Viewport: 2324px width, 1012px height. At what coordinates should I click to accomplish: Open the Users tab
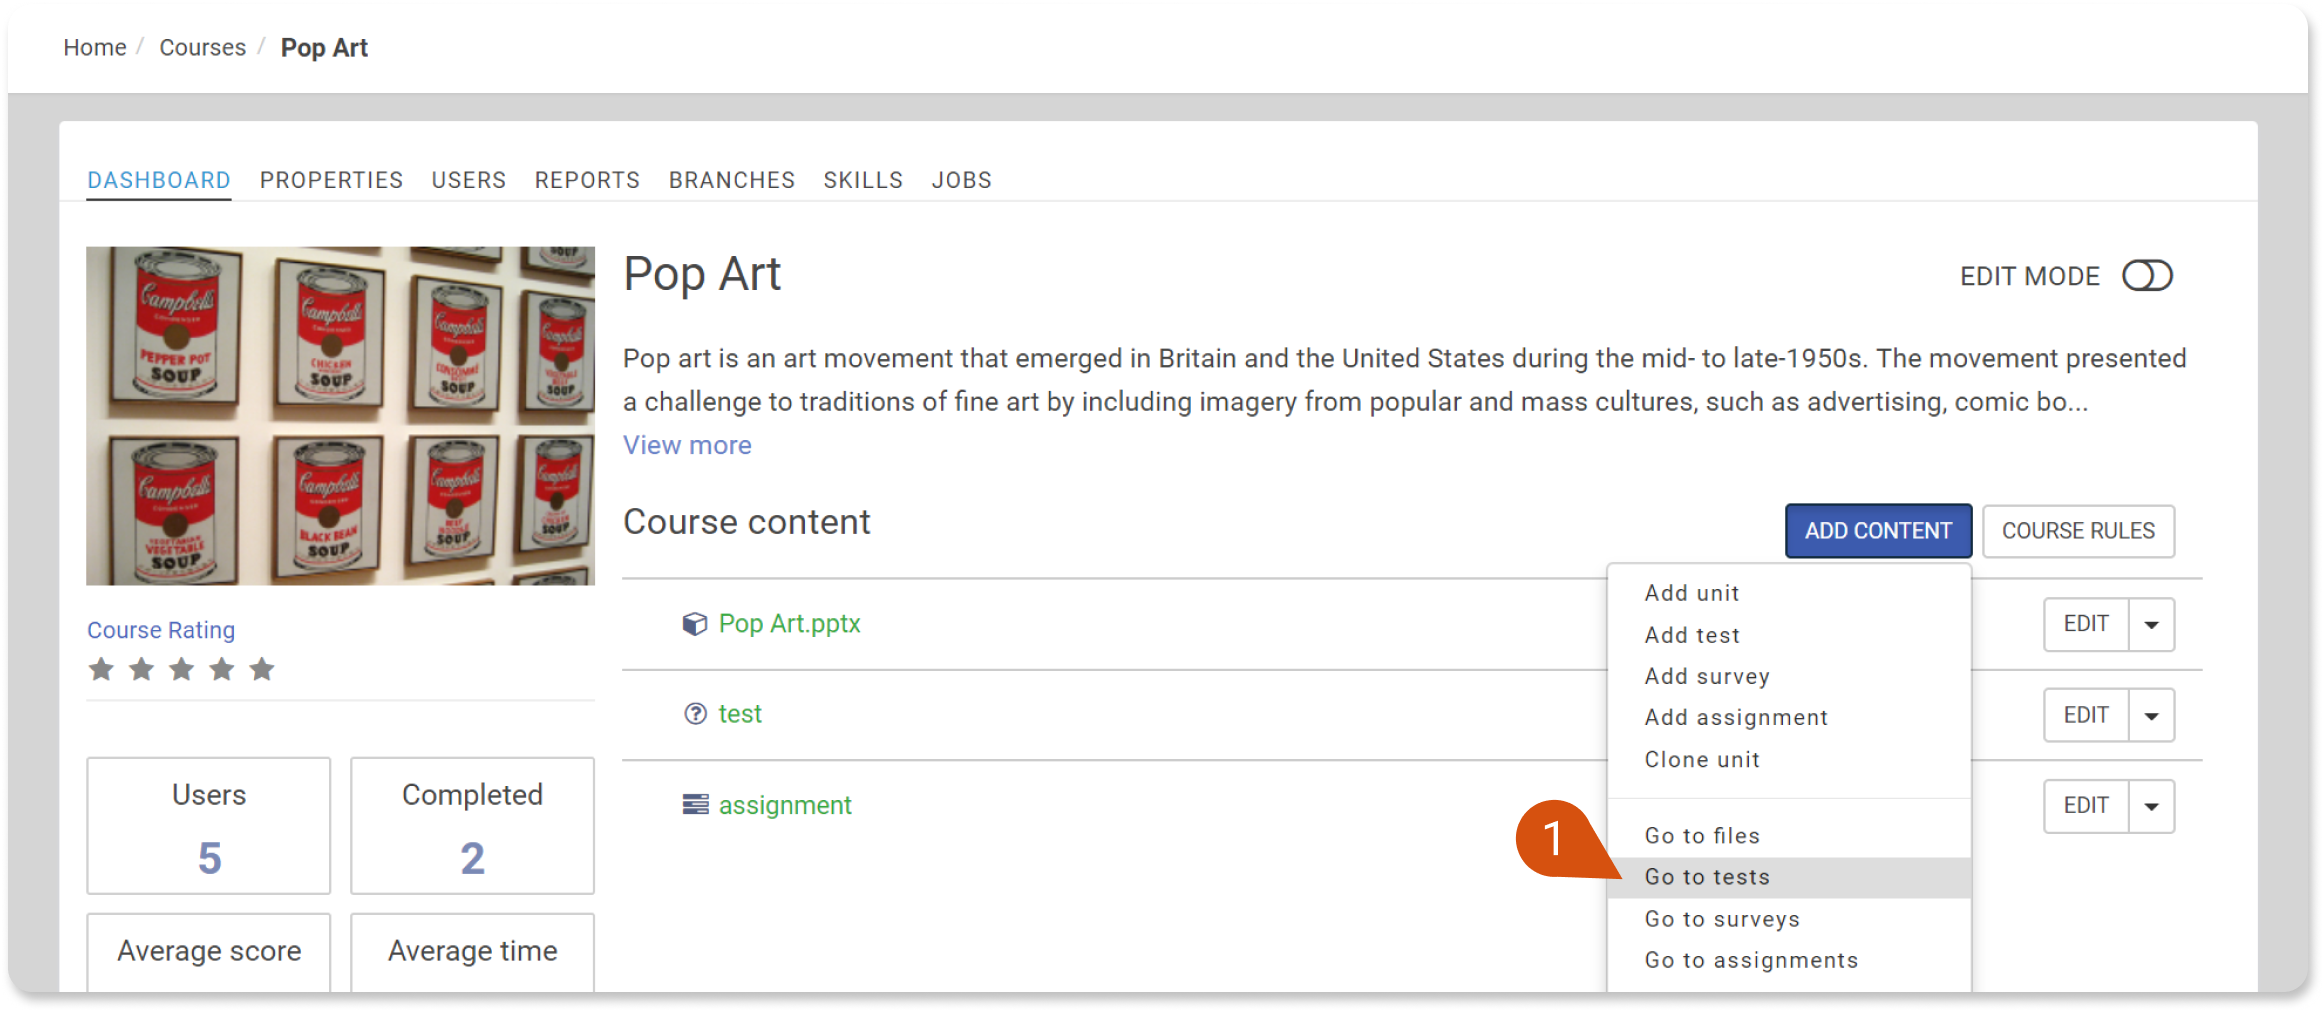pyautogui.click(x=468, y=180)
